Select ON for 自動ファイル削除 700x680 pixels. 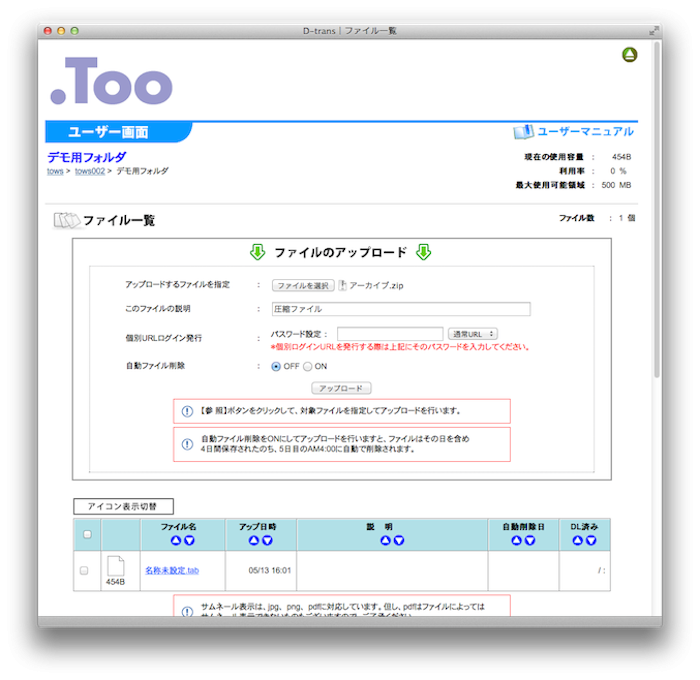click(307, 366)
